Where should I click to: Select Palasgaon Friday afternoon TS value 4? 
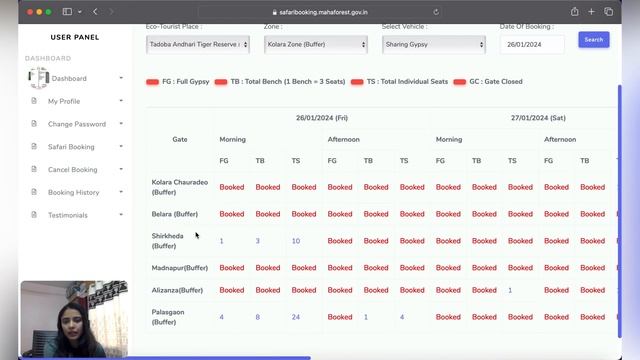point(402,317)
